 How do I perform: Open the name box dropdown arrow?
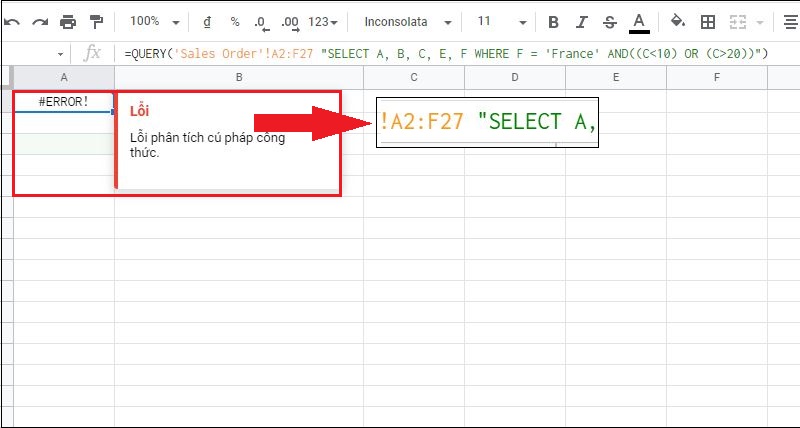tap(61, 54)
